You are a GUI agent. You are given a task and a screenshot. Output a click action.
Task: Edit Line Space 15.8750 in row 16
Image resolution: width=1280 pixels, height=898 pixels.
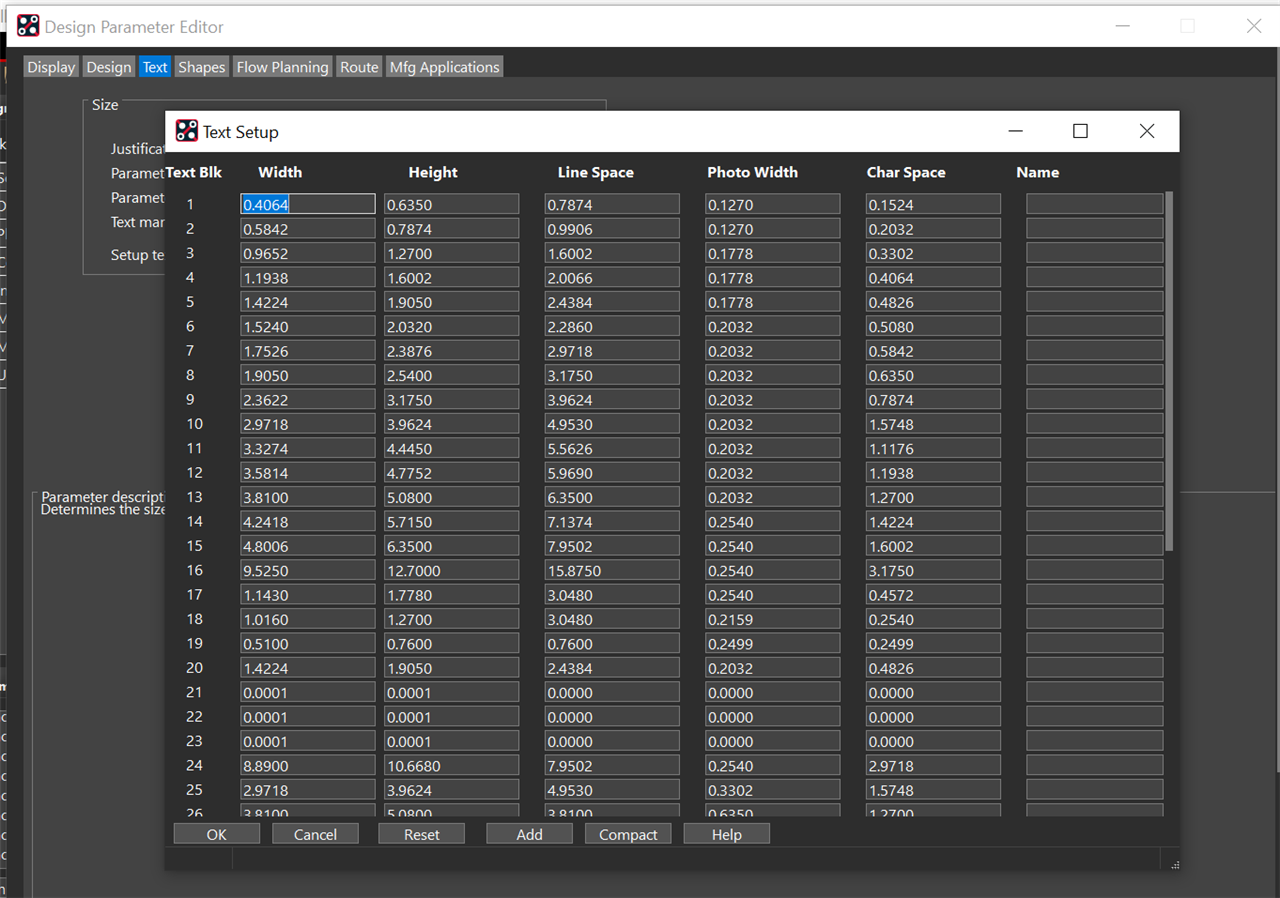coord(612,570)
